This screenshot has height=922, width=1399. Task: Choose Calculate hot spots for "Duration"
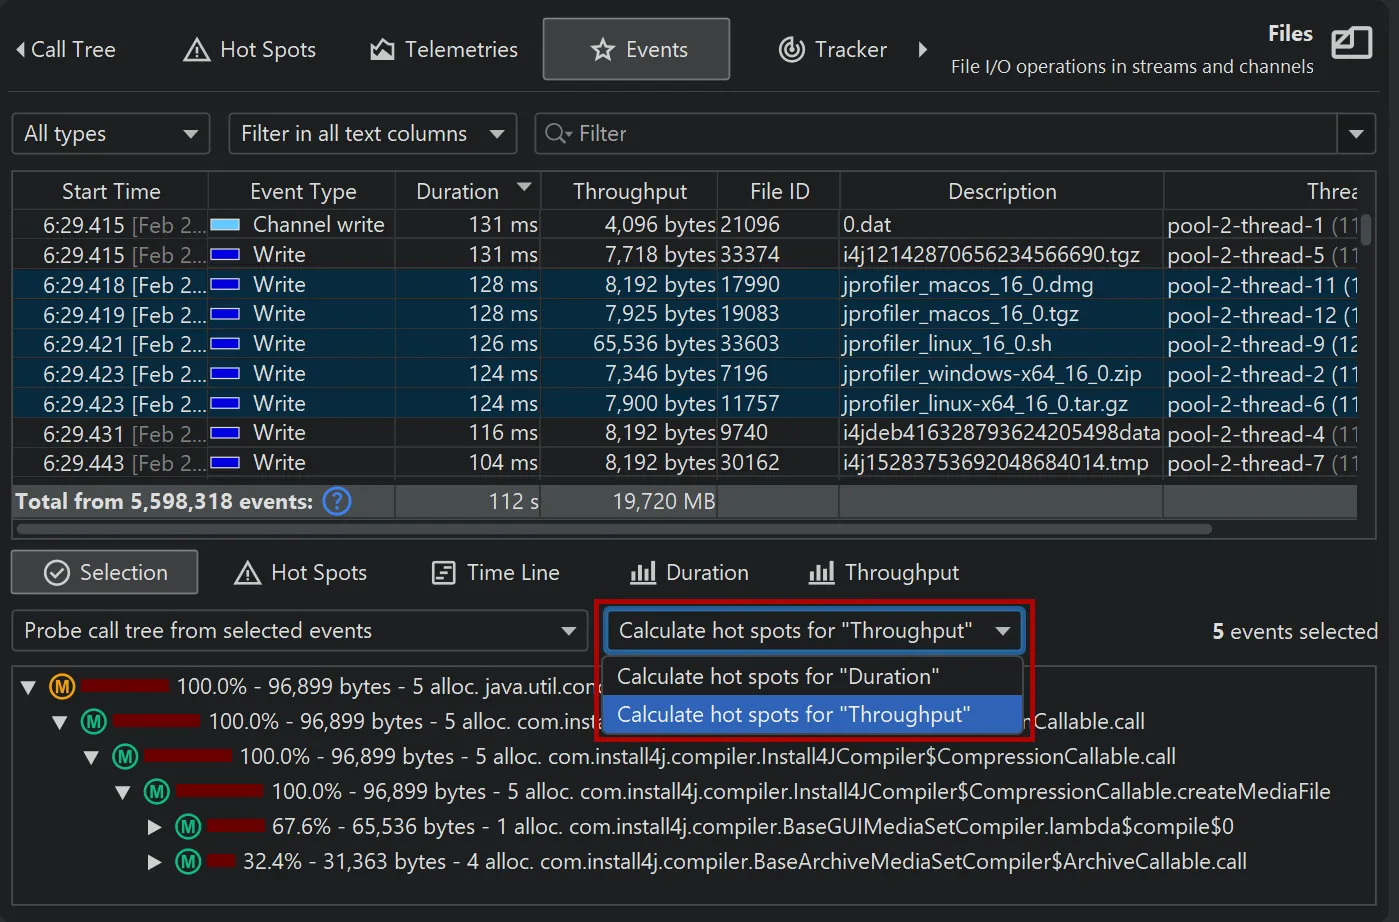778,676
